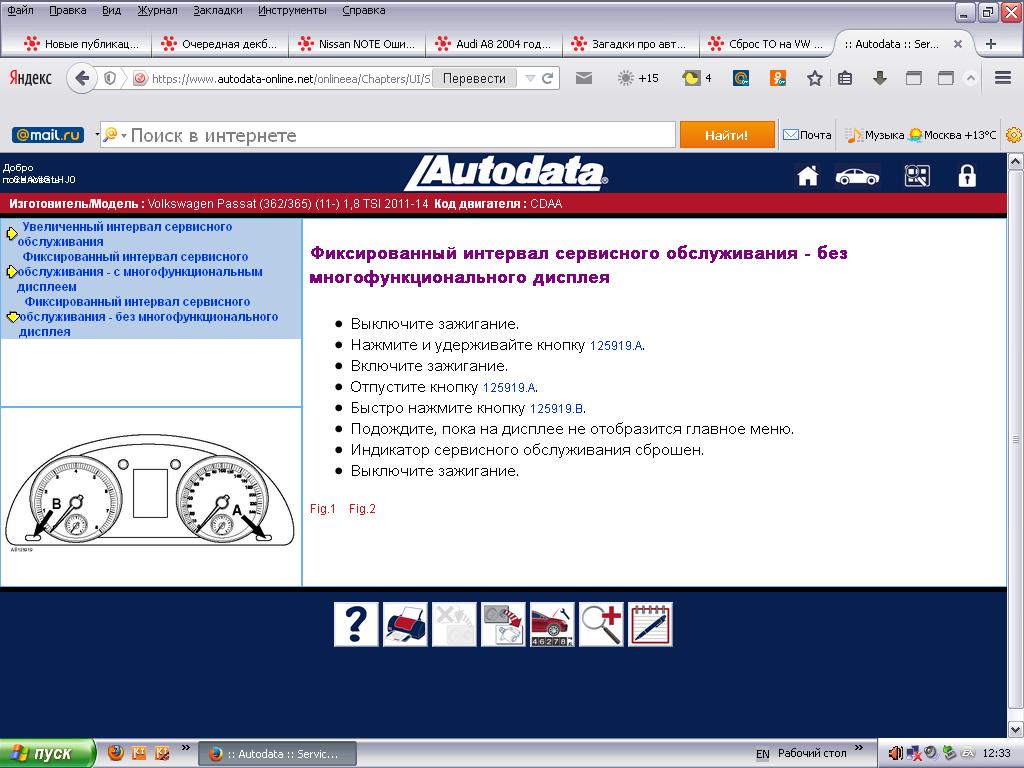Switch to the Новые публикации tab

click(82, 44)
